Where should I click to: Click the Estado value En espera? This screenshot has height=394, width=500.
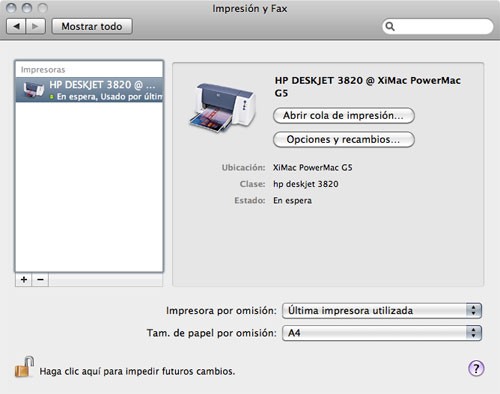(292, 201)
